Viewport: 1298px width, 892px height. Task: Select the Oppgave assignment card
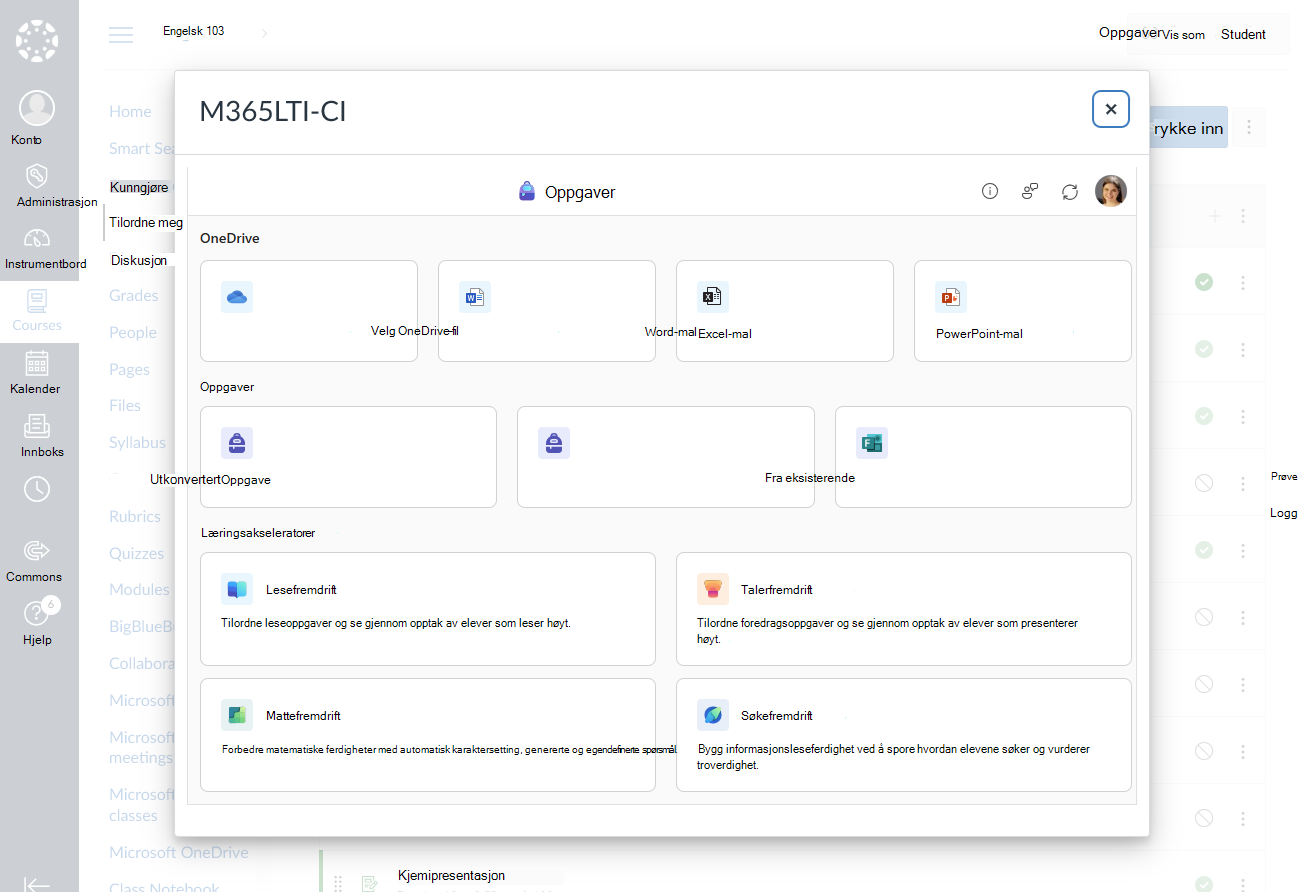(x=348, y=457)
